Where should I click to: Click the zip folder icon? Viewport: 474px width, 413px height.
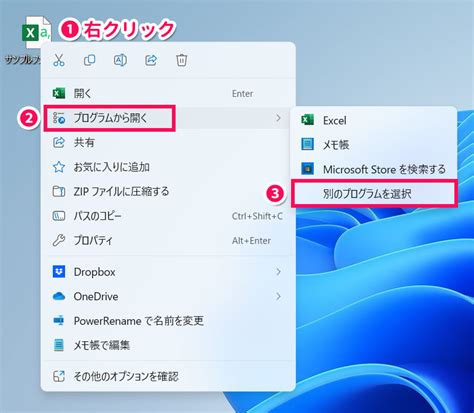point(59,192)
